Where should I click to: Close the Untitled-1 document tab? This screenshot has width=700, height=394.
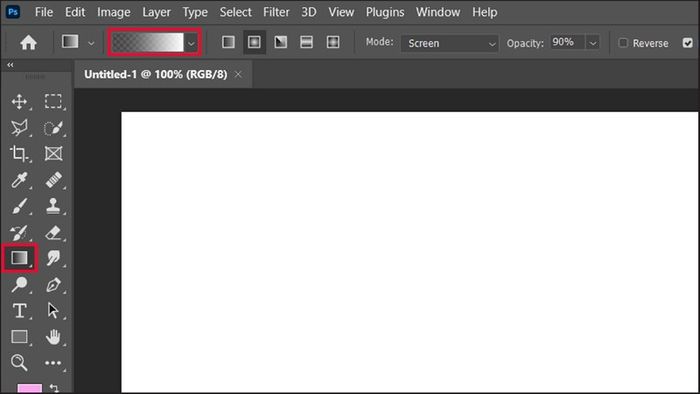click(238, 75)
